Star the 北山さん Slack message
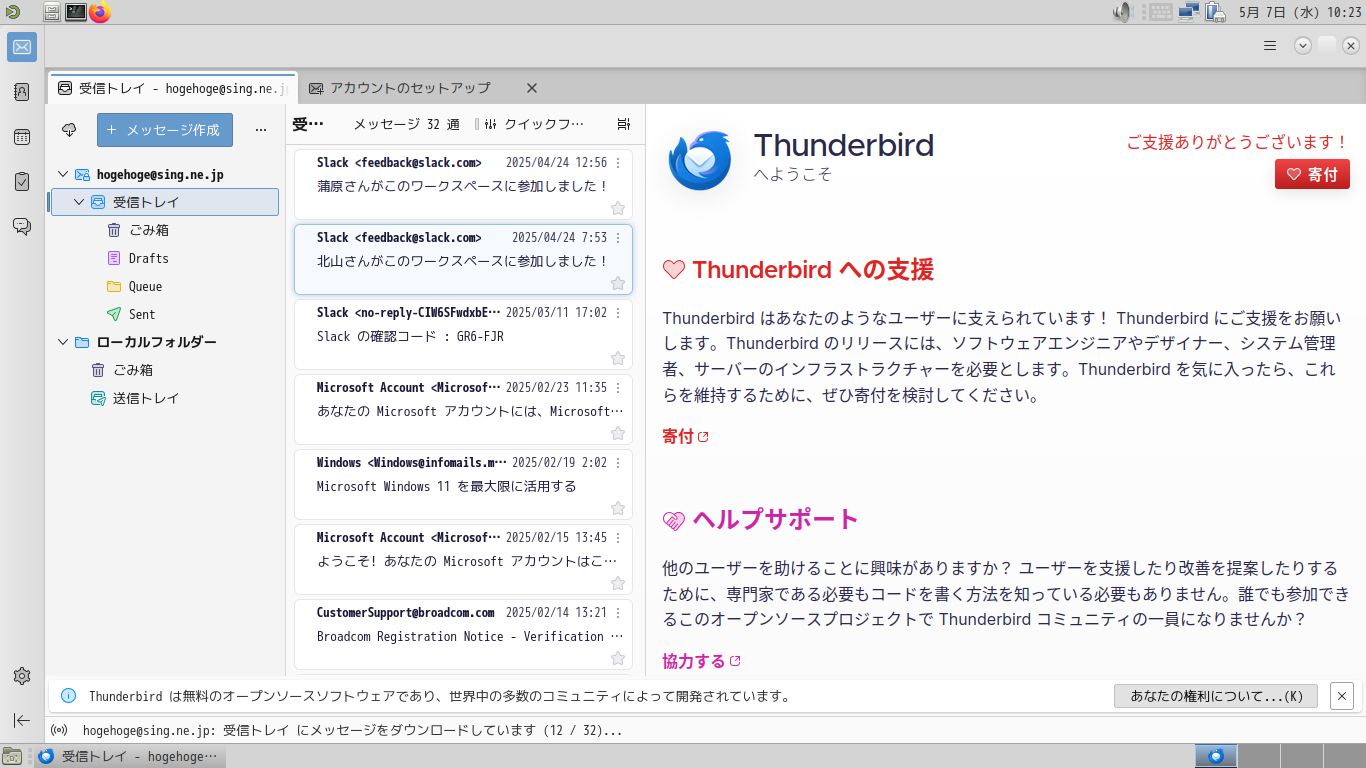 click(x=618, y=283)
